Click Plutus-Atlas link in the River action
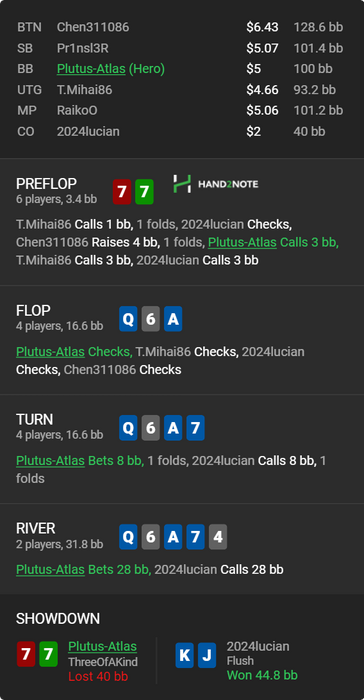Screen dimensions: 364x700 pos(50,569)
